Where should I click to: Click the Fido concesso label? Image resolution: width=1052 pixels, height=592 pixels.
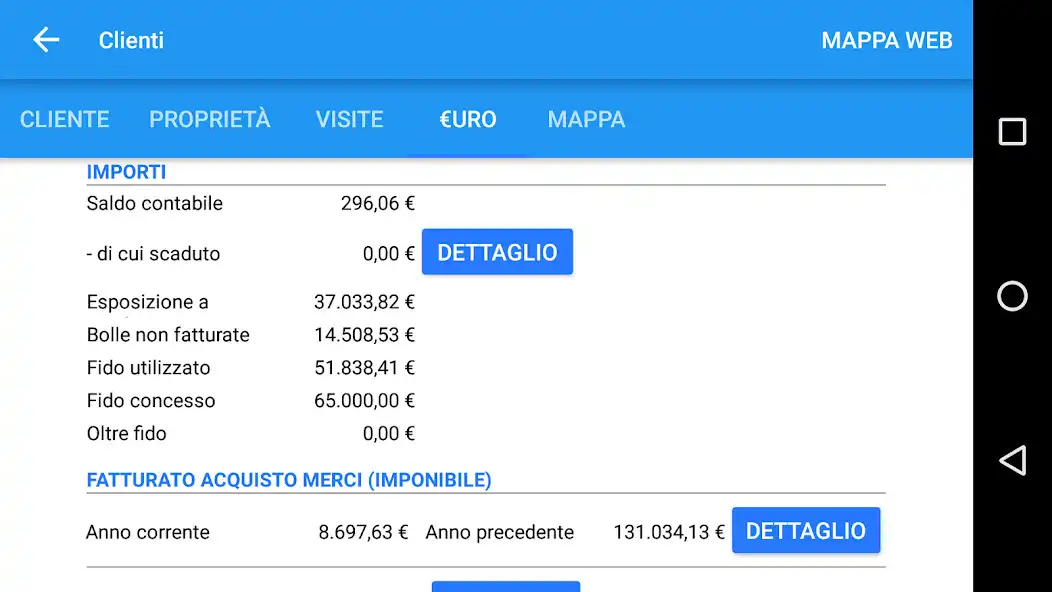(x=151, y=401)
